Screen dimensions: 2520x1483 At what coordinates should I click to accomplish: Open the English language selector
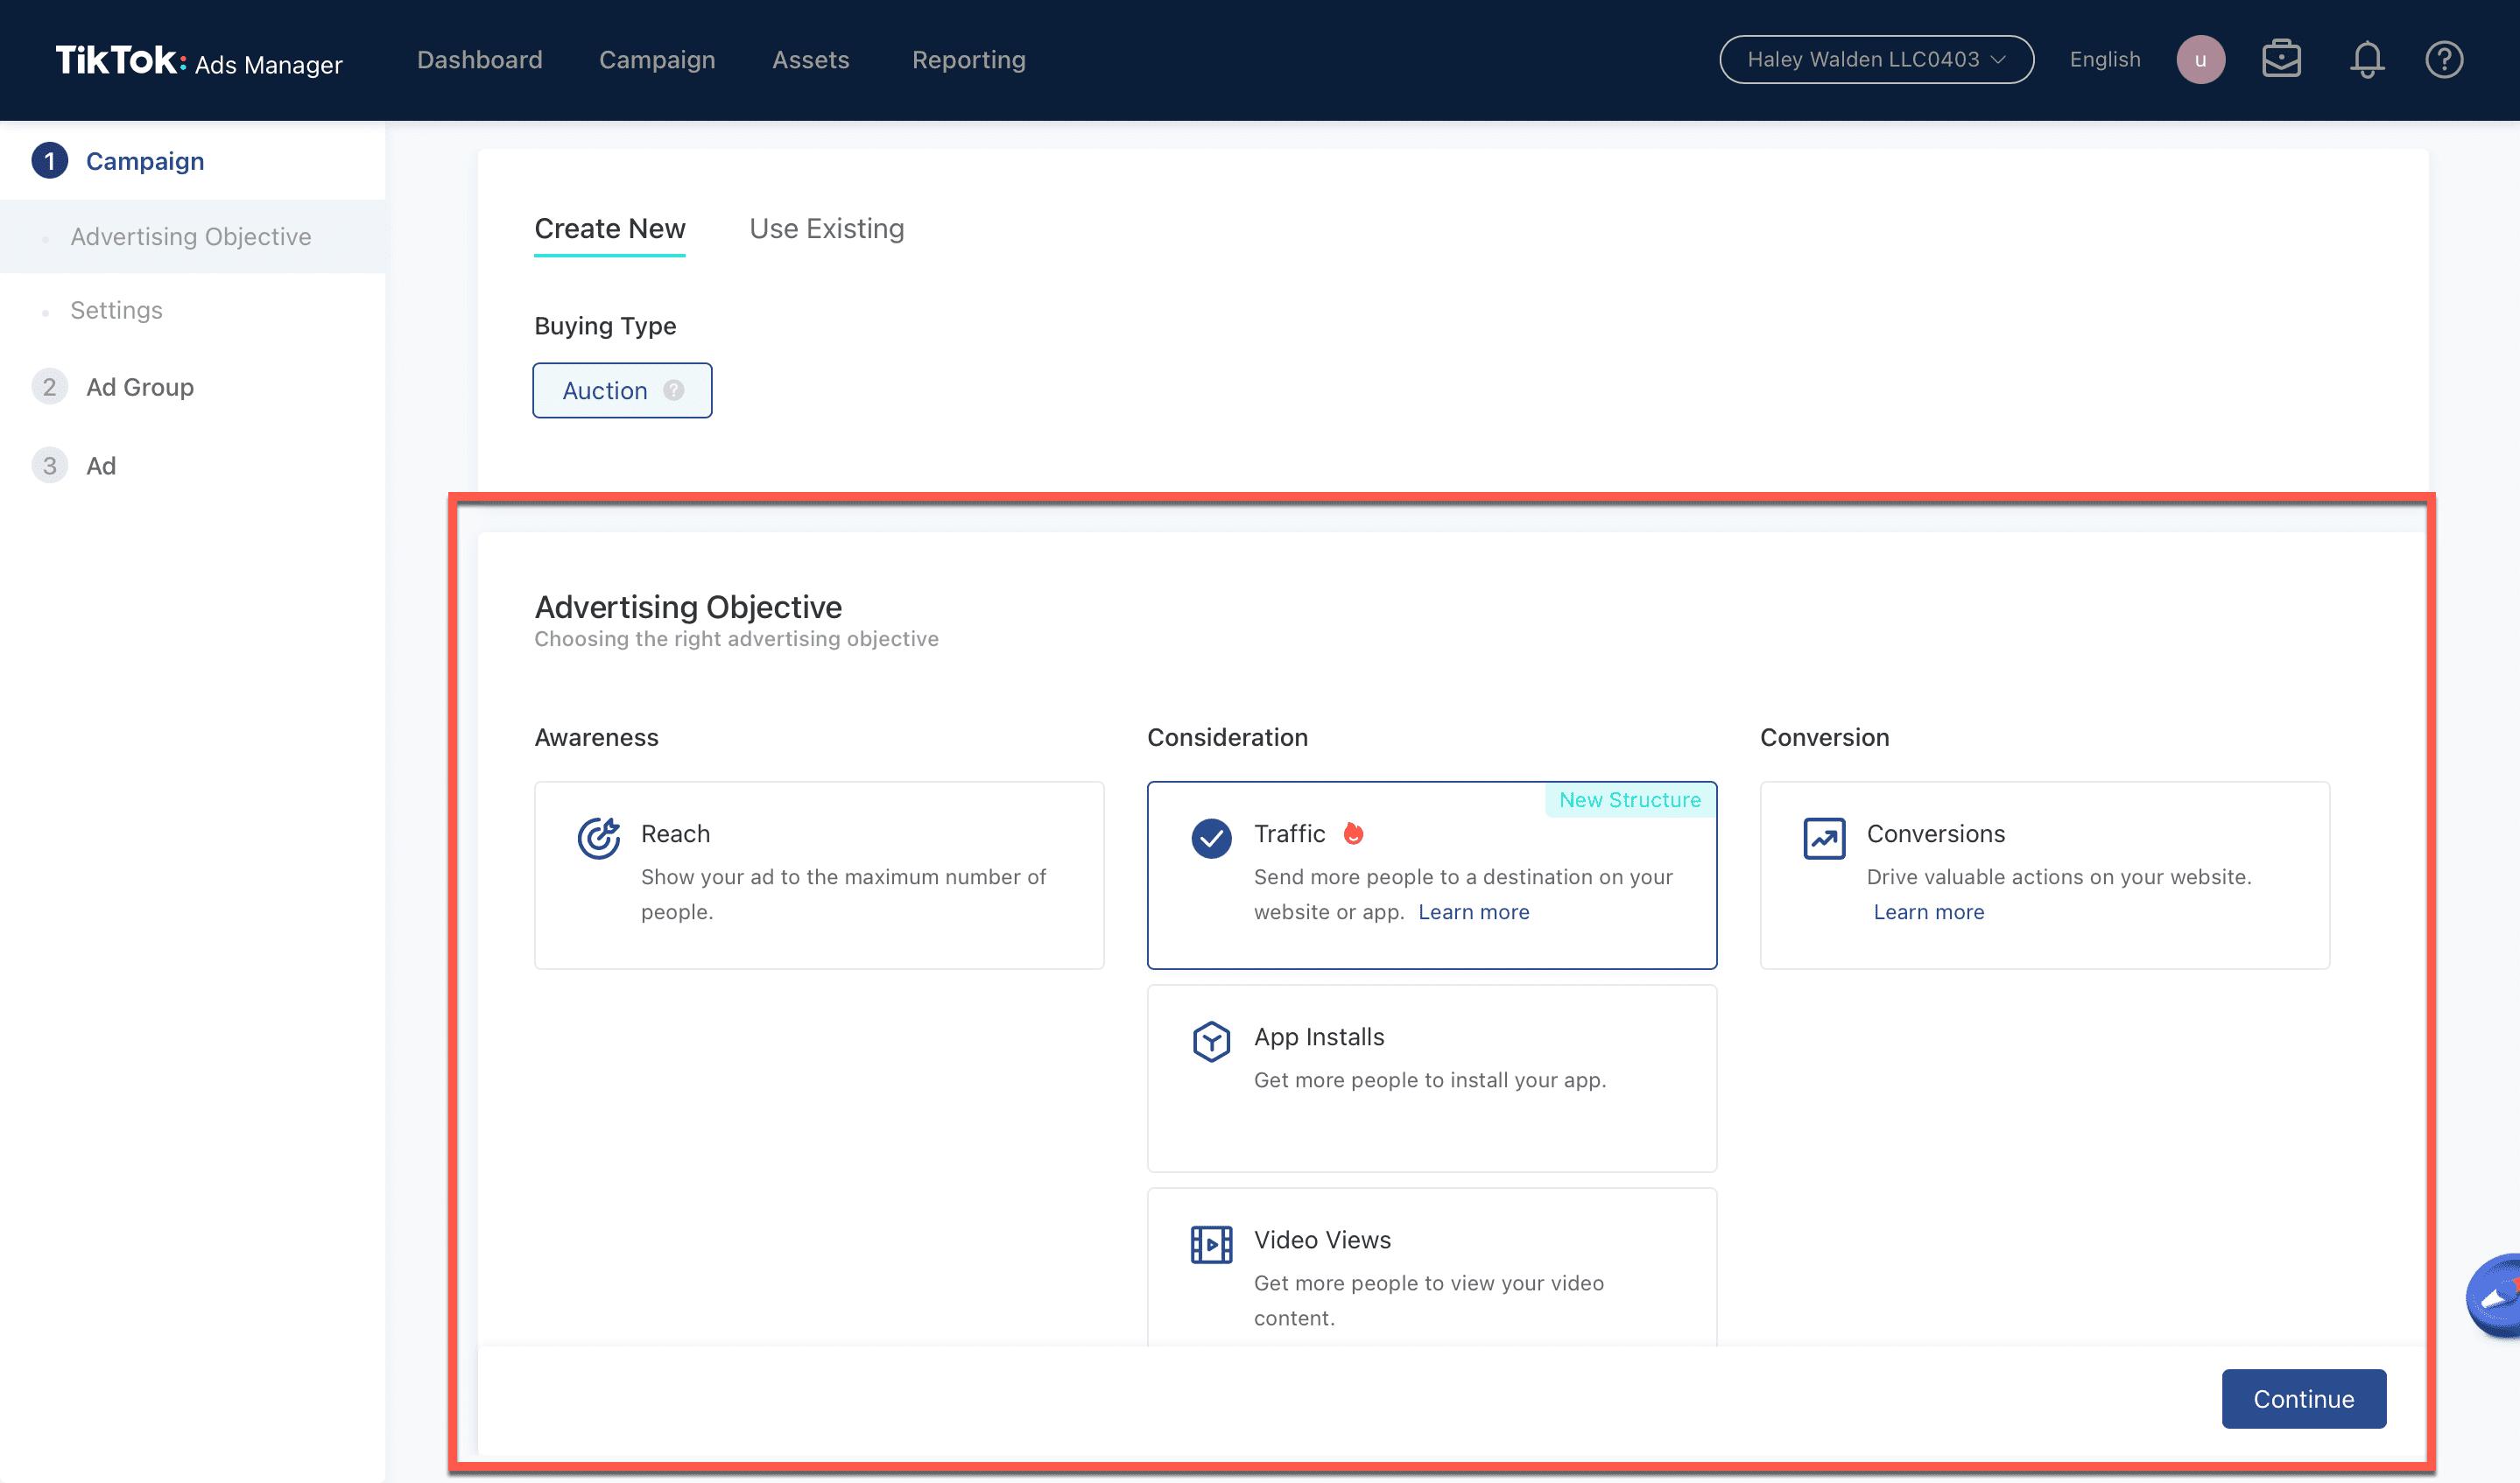click(2104, 60)
